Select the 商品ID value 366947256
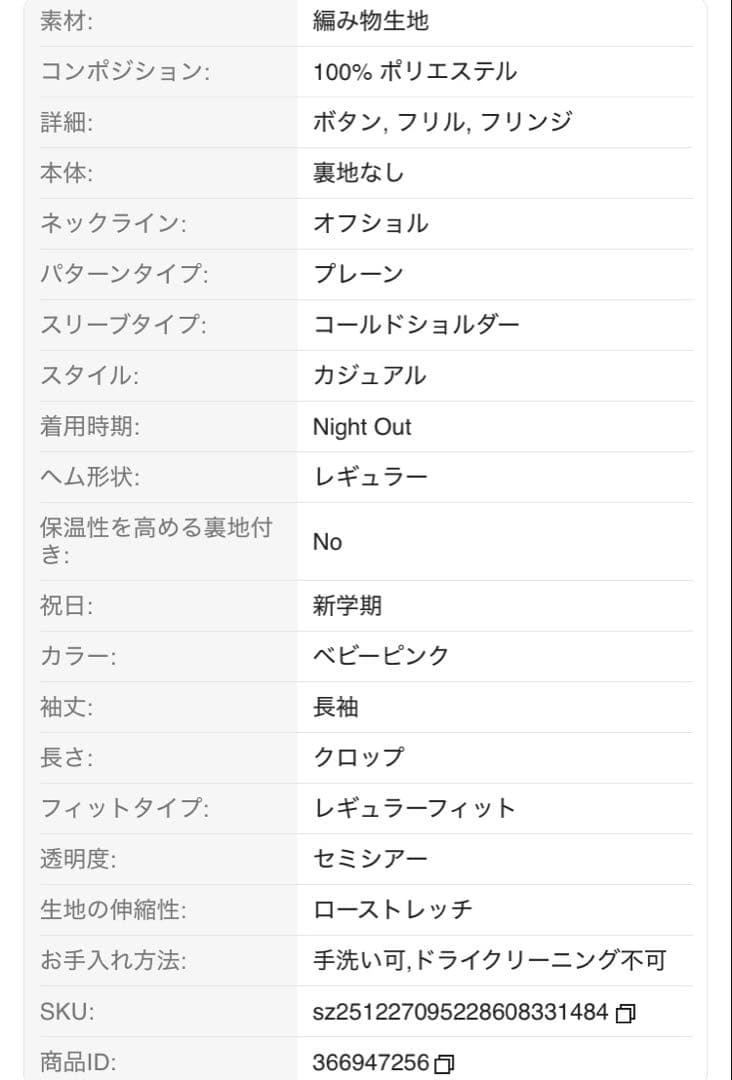 (x=371, y=1062)
